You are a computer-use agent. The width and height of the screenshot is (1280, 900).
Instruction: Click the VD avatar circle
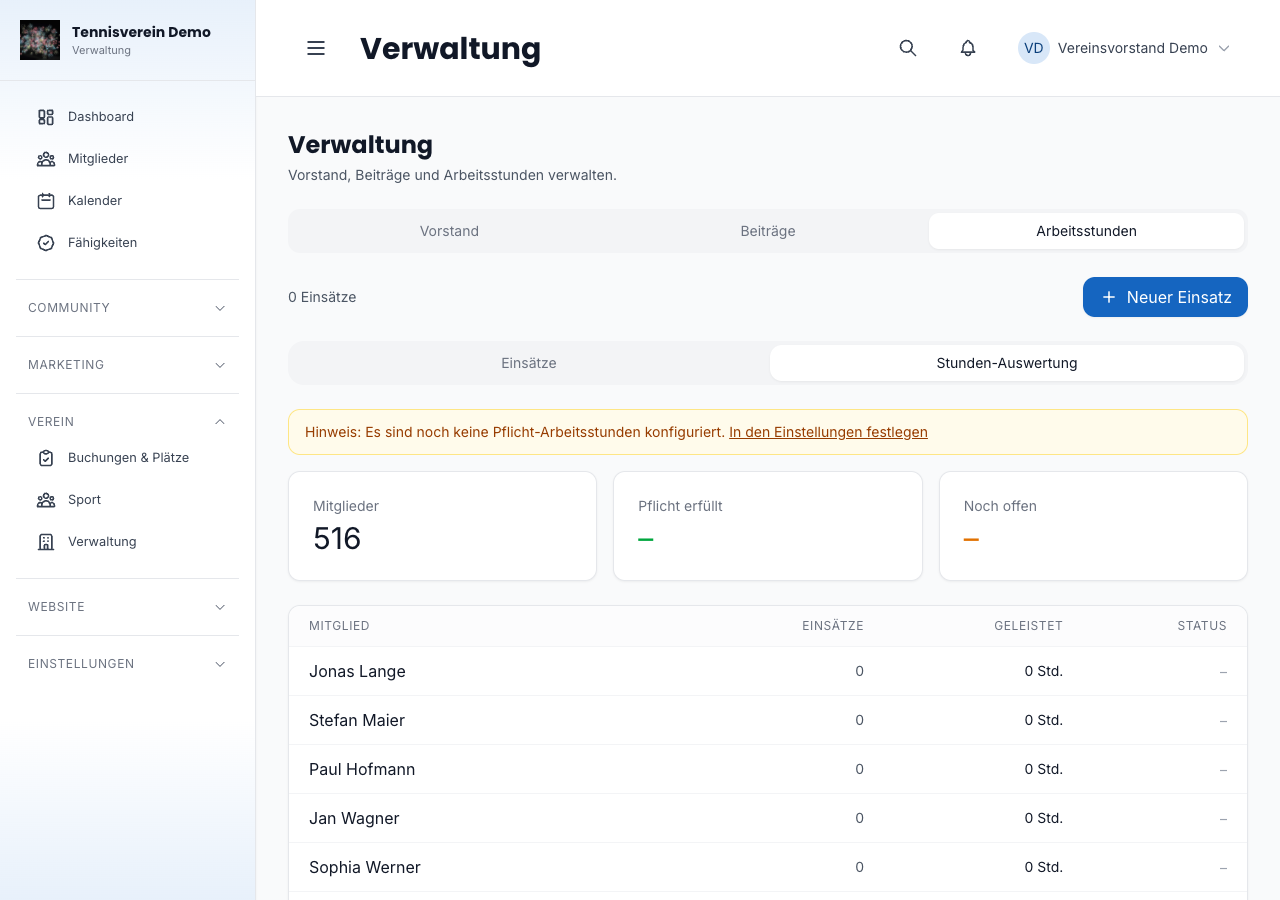1034,48
